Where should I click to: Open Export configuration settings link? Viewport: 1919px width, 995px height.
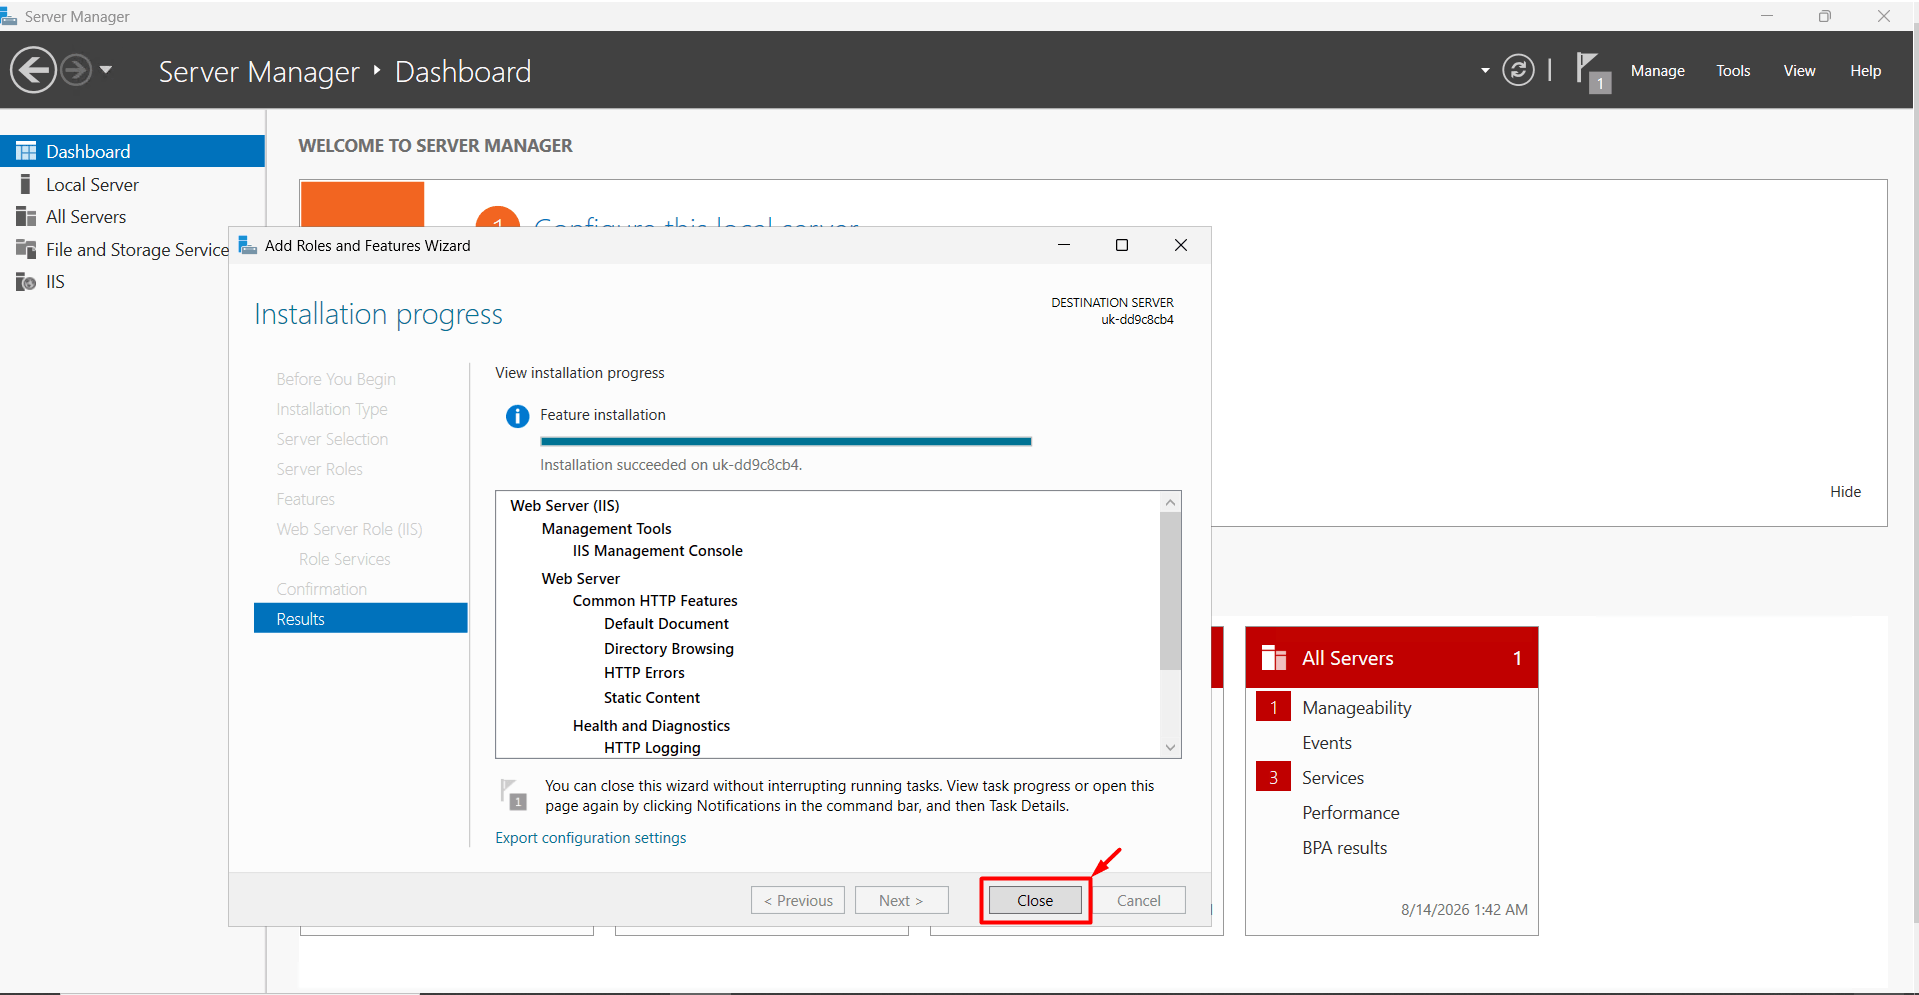[591, 838]
